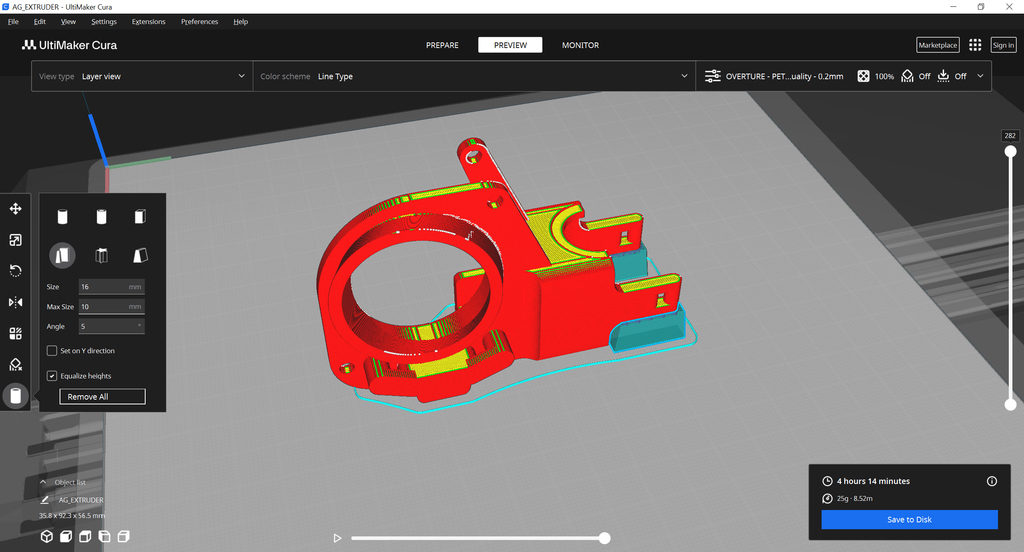The image size is (1024, 552).
Task: Select the Move tool
Action: pos(16,209)
